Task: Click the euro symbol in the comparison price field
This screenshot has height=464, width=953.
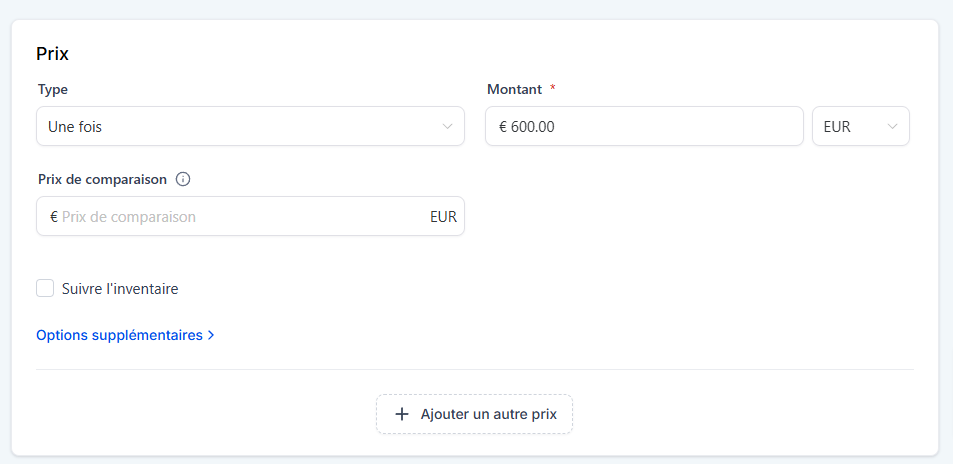Action: point(53,216)
